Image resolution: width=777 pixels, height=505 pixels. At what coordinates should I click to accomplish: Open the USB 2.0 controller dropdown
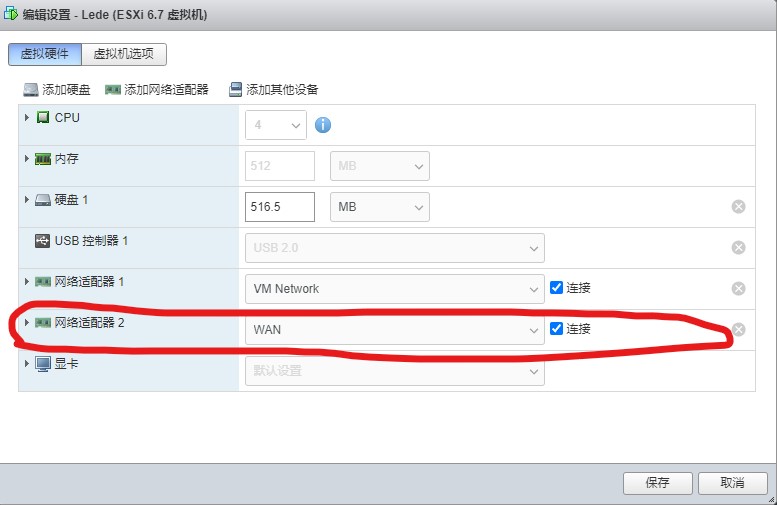tap(395, 248)
